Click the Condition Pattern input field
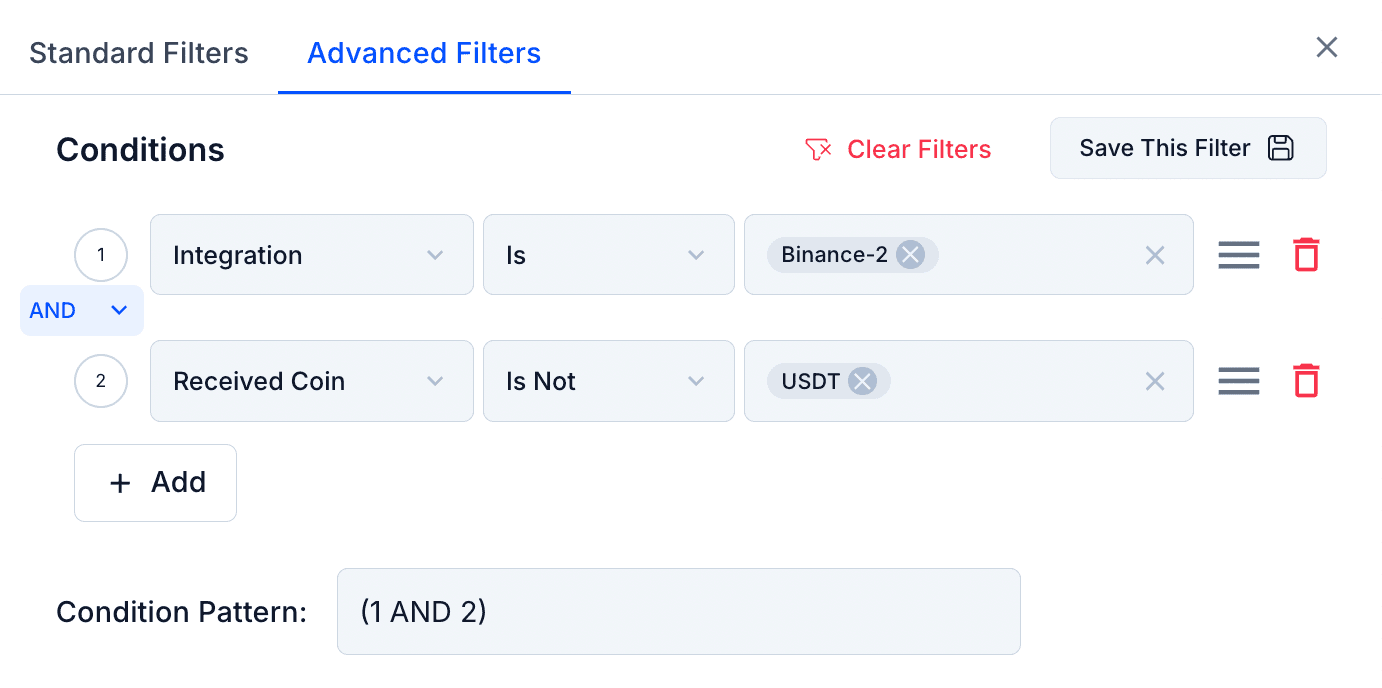Viewport: 1382px width, 688px height. (679, 611)
